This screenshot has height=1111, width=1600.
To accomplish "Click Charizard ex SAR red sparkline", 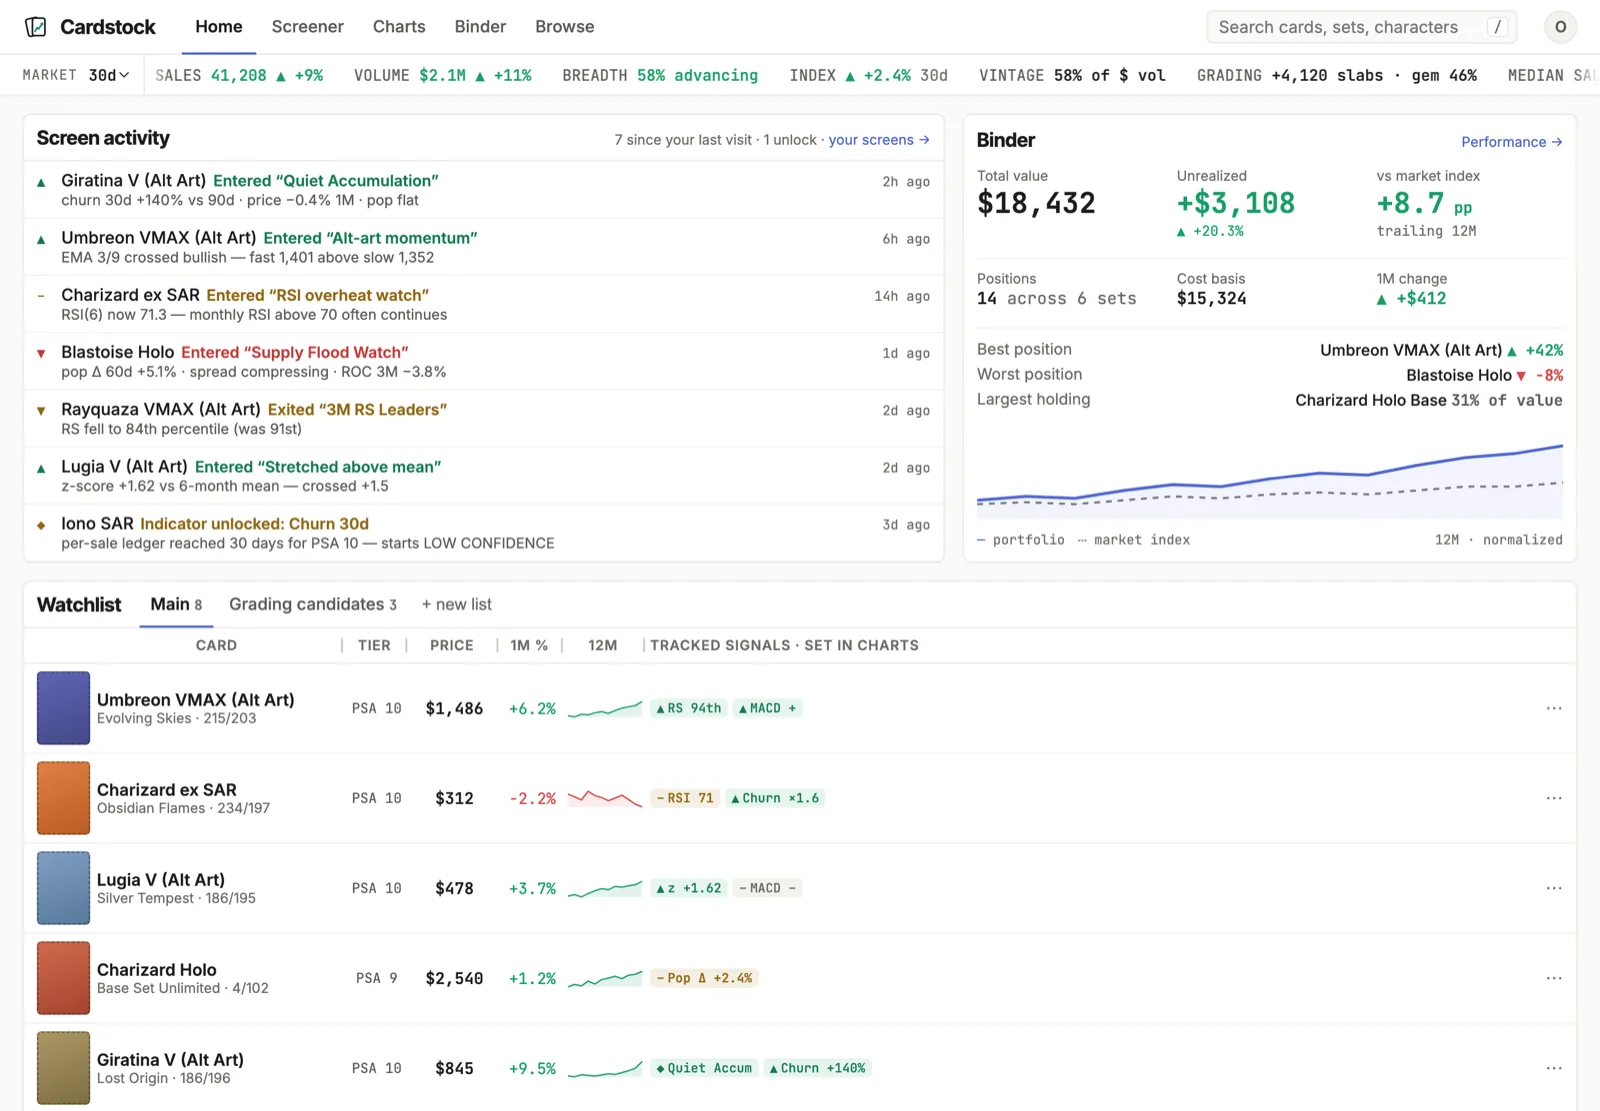I will 605,798.
